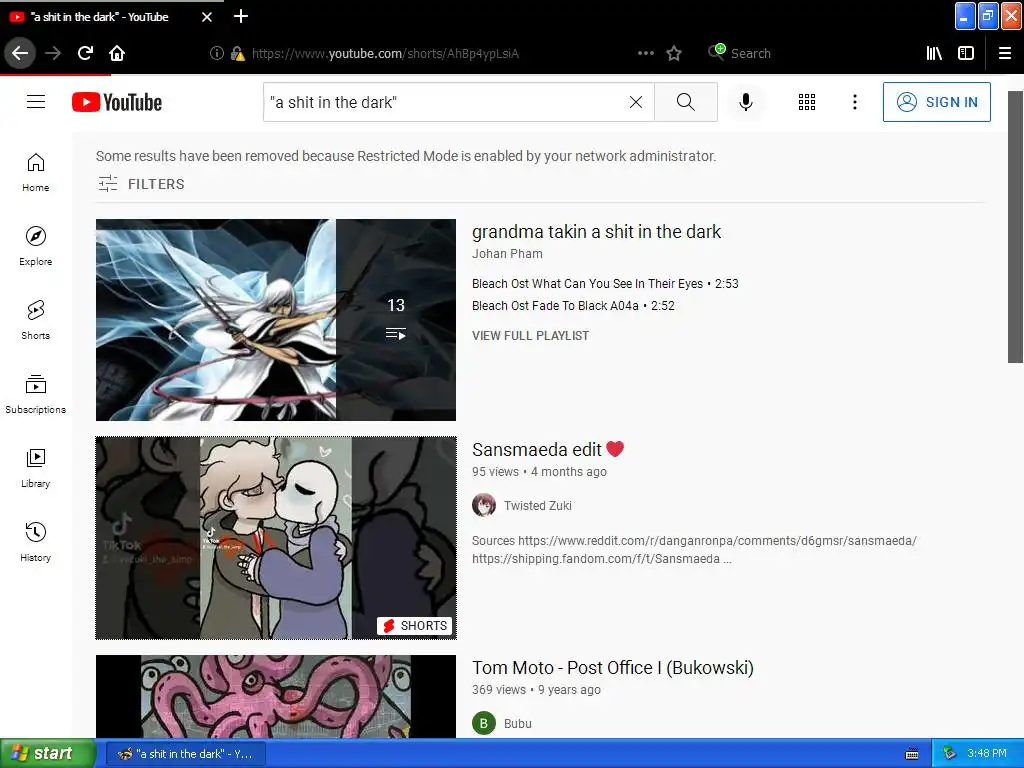Close the "a shit in the dark" tab
1024x768 pixels.
(207, 17)
